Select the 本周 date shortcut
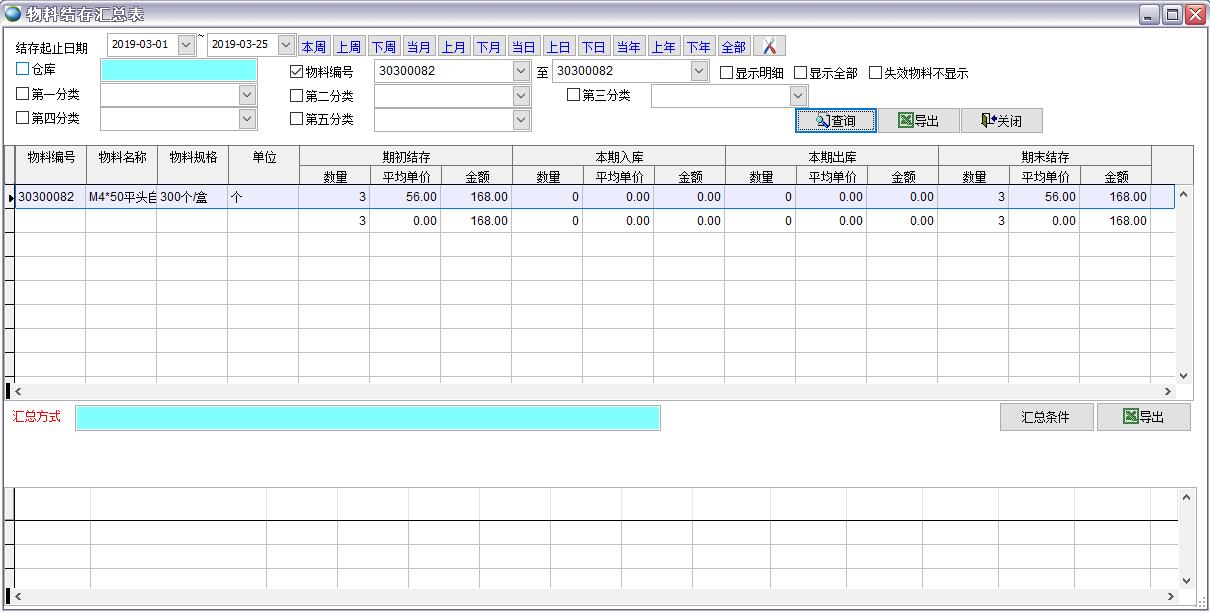This screenshot has height=613, width=1210. point(314,47)
